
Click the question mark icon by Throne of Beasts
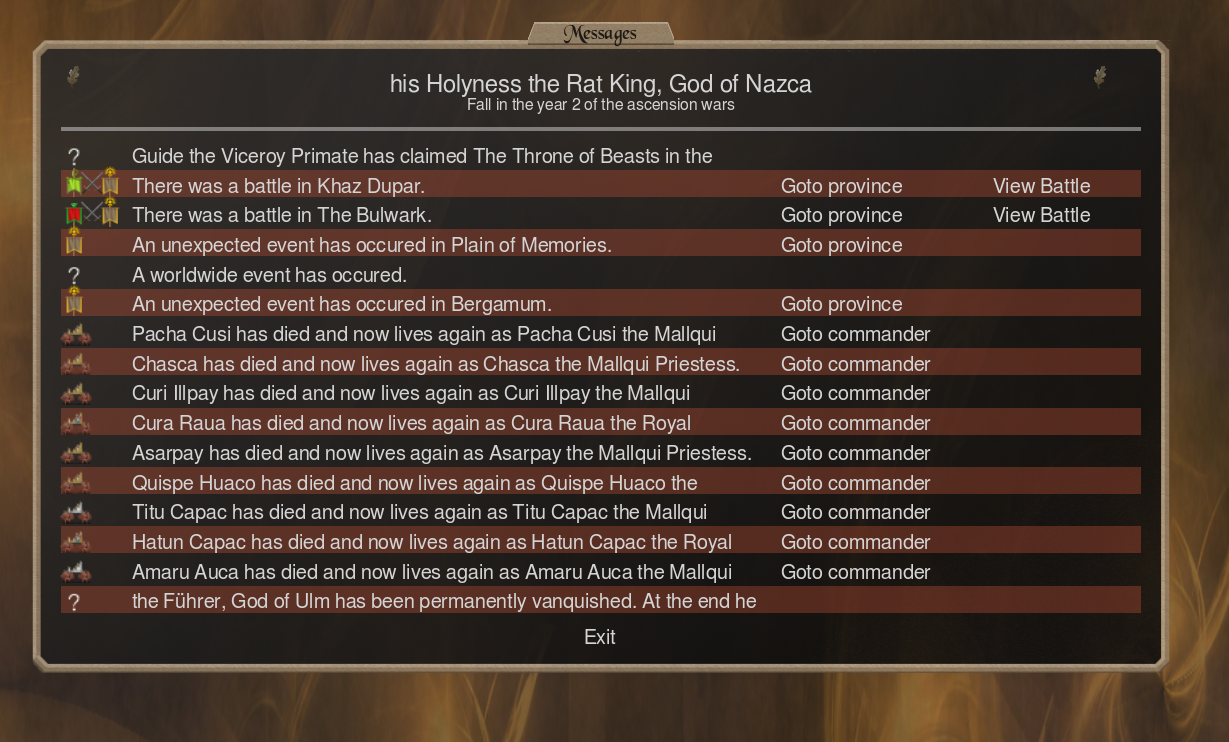click(73, 156)
